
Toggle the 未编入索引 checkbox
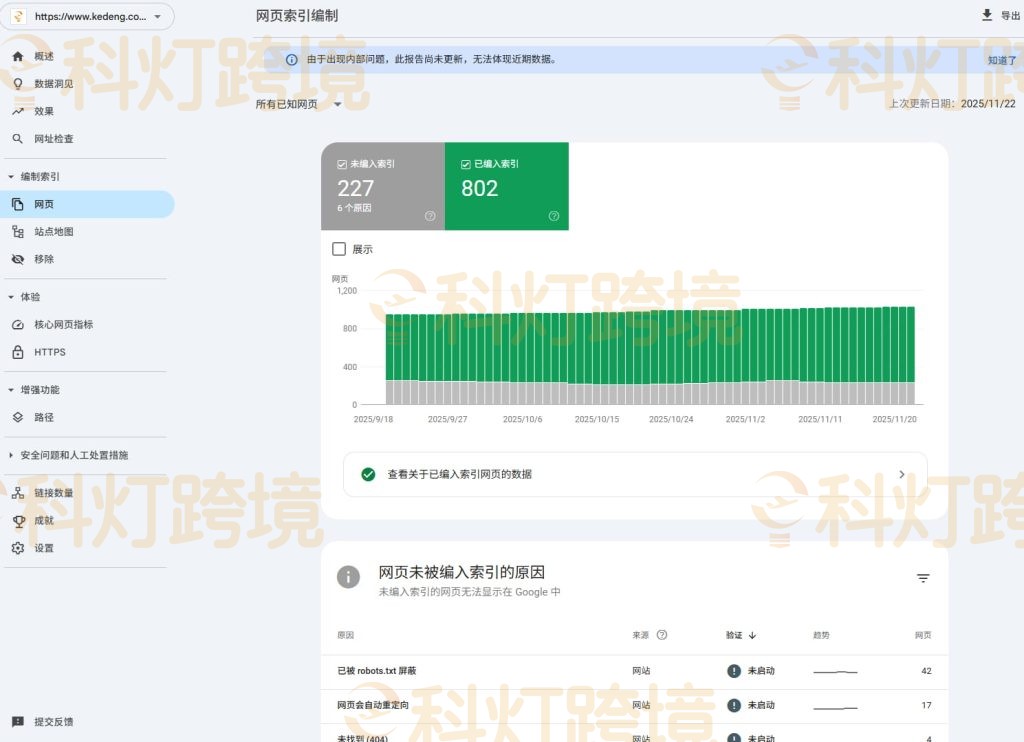(x=342, y=165)
